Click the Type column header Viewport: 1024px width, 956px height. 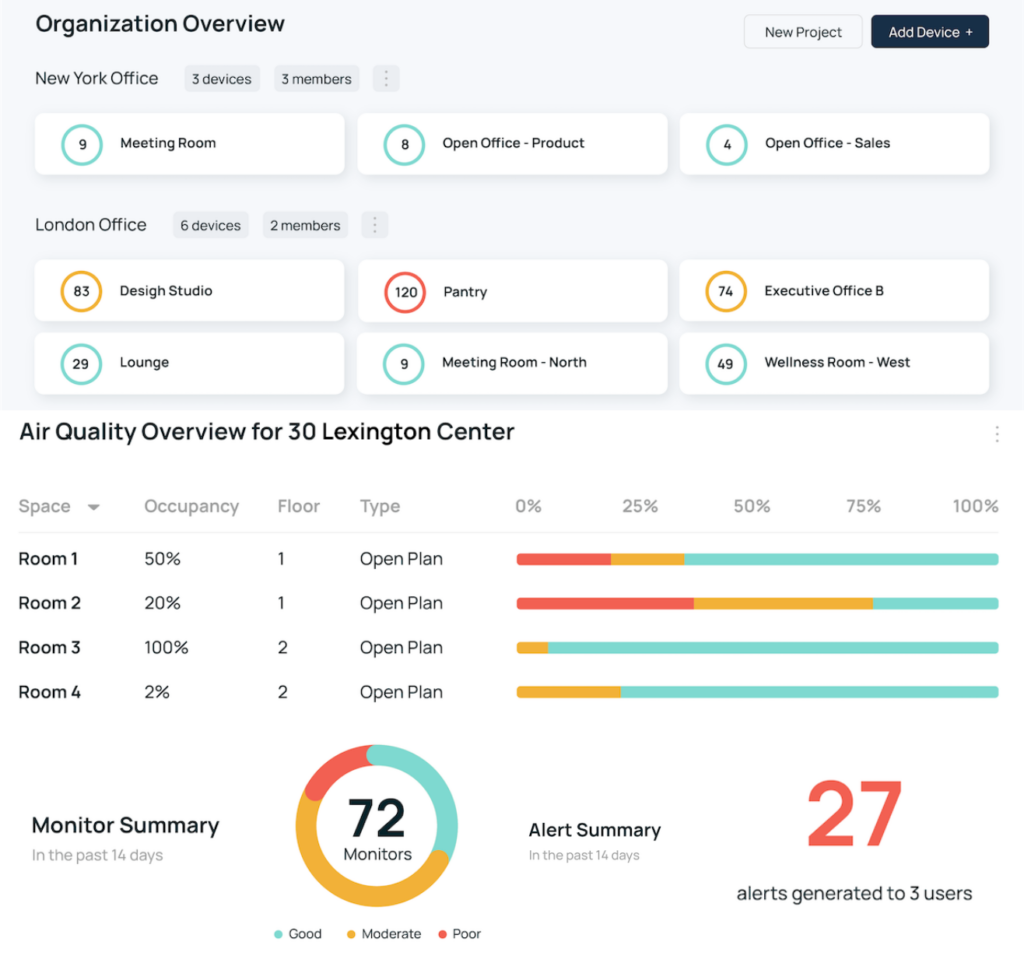379,506
